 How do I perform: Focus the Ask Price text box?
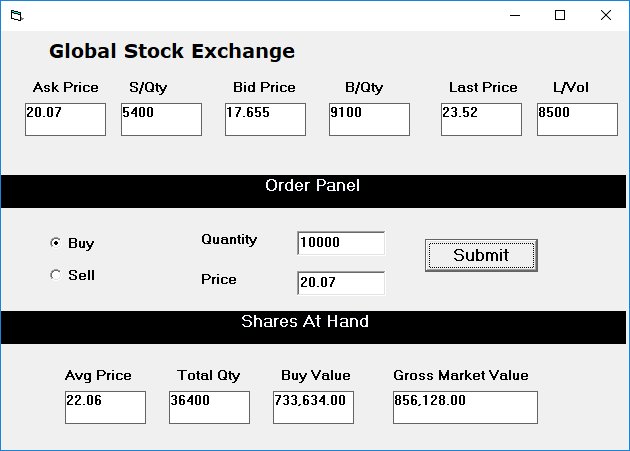[x=65, y=119]
